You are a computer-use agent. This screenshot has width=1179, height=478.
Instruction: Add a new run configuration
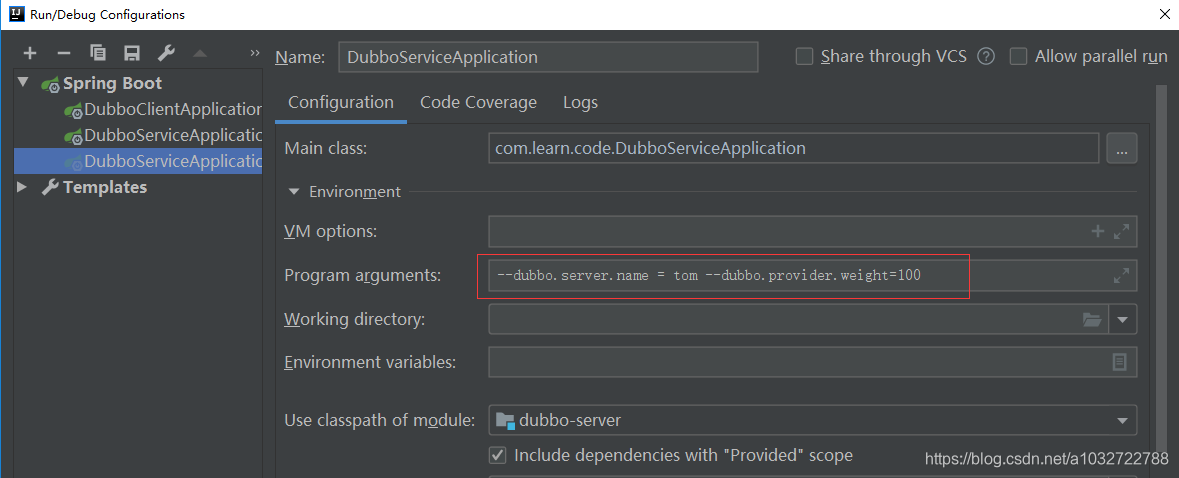click(29, 53)
